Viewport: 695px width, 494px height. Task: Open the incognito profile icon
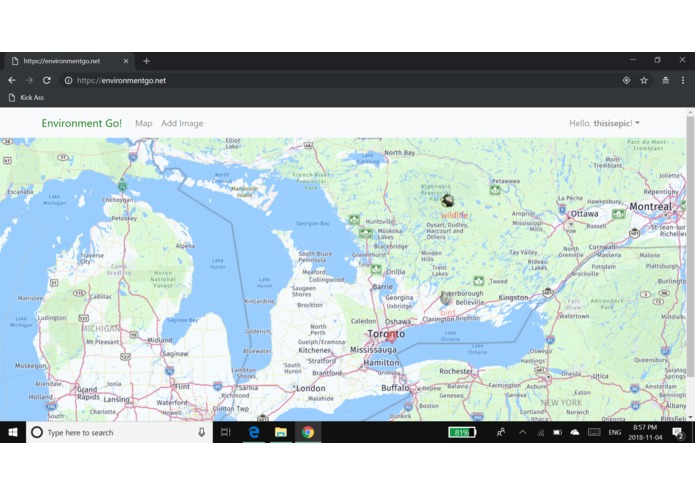point(665,80)
